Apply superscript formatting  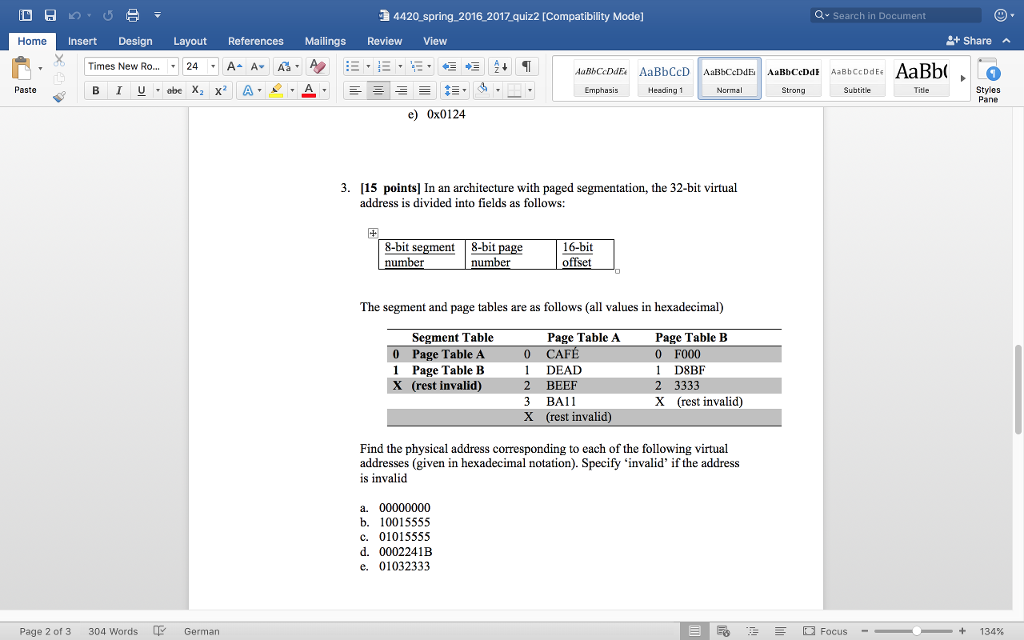coord(221,90)
